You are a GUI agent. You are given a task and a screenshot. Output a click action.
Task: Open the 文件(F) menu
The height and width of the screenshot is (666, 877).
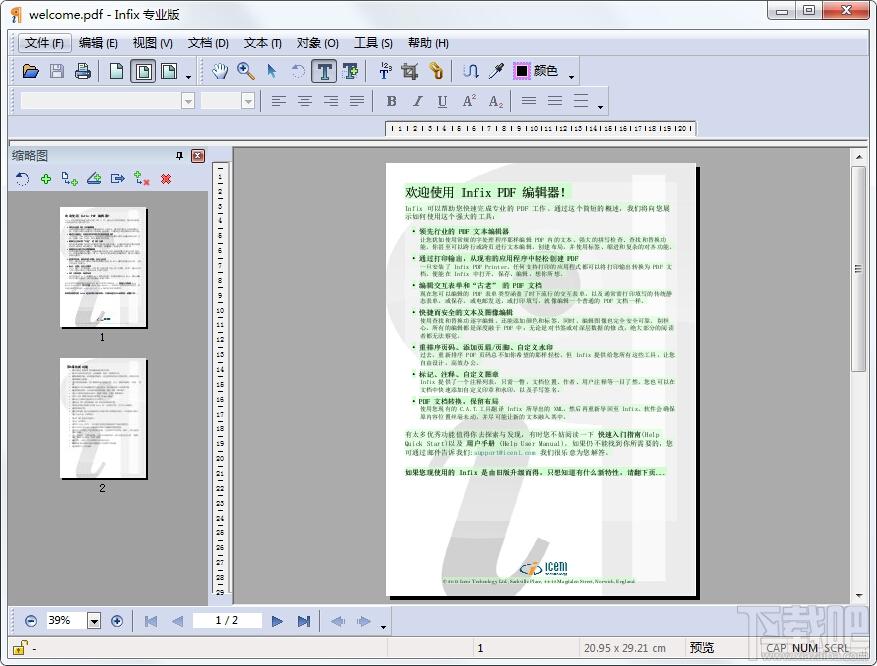tap(44, 42)
